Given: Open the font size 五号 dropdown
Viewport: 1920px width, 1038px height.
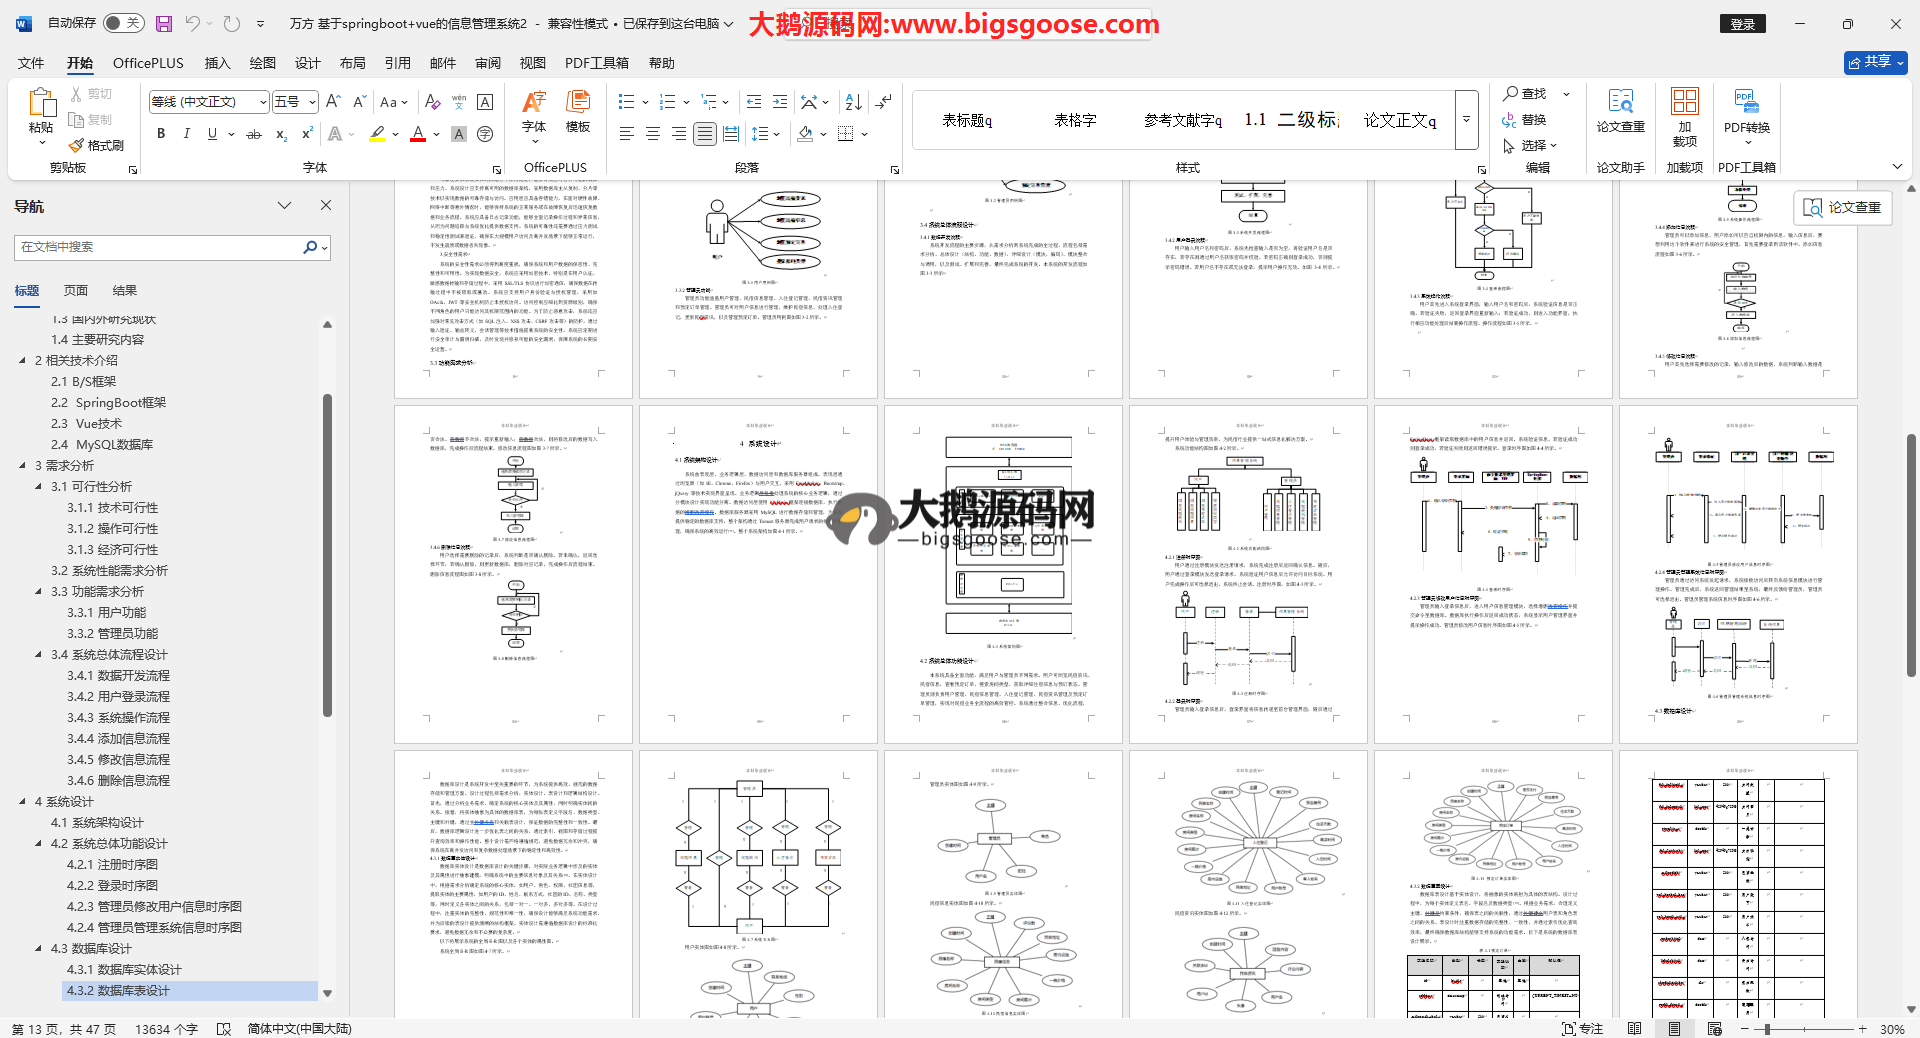Looking at the screenshot, I should tap(312, 102).
